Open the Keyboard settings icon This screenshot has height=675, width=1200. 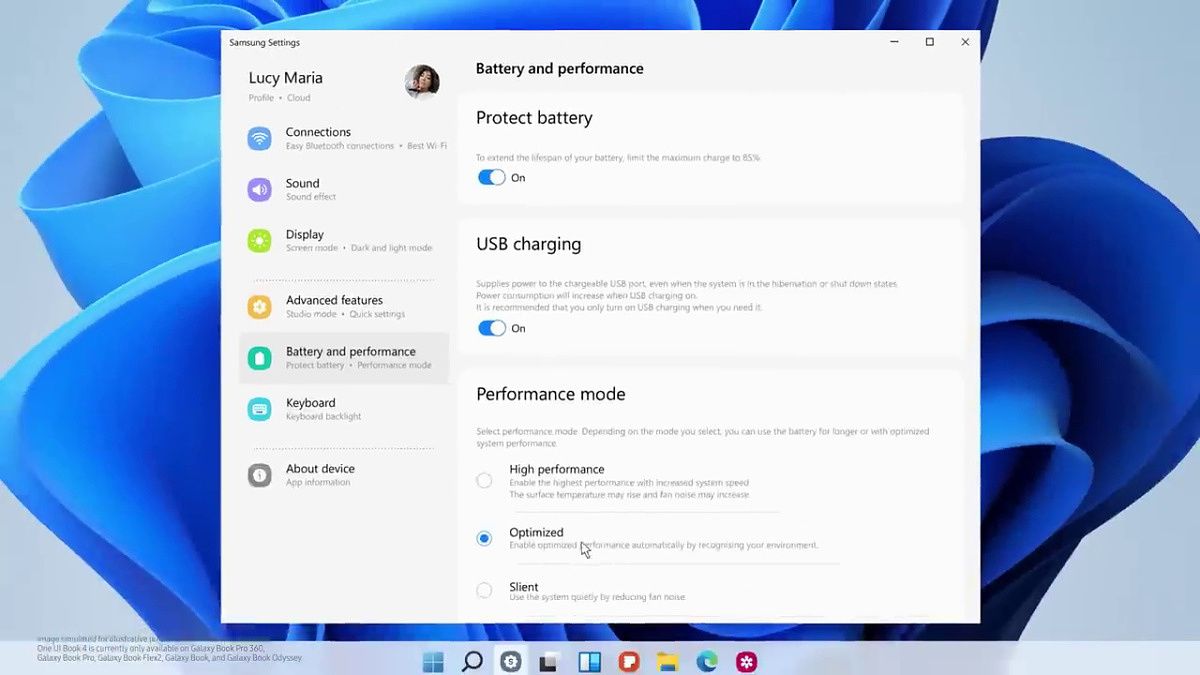click(259, 408)
